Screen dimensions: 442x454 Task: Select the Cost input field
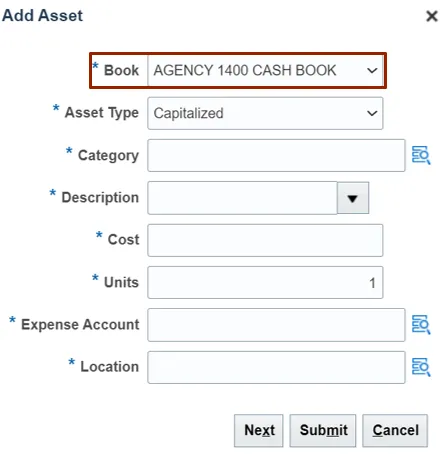point(265,240)
